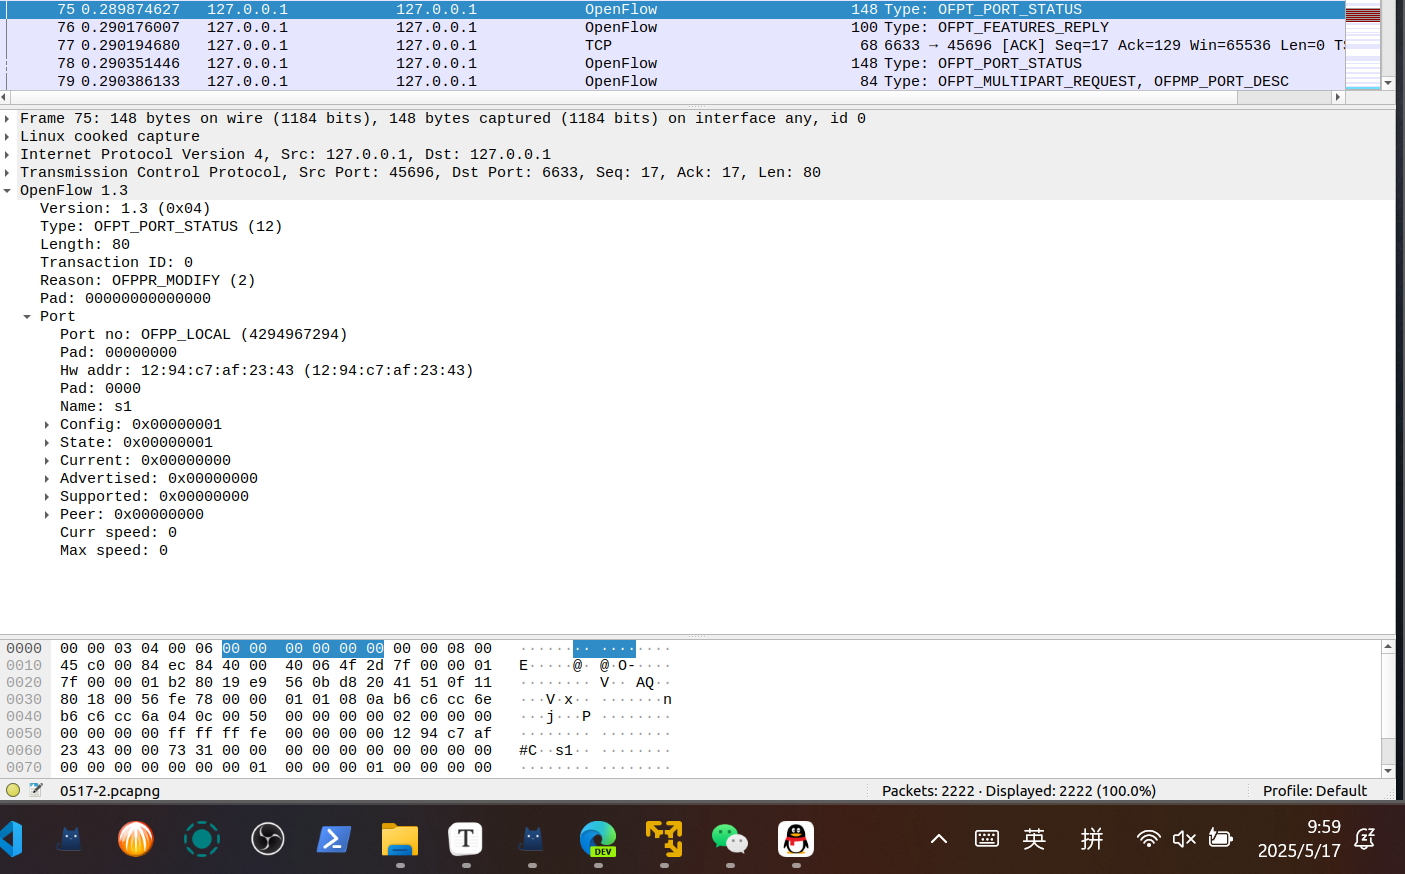
Task: Open the QQ penguin app
Action: 795,838
